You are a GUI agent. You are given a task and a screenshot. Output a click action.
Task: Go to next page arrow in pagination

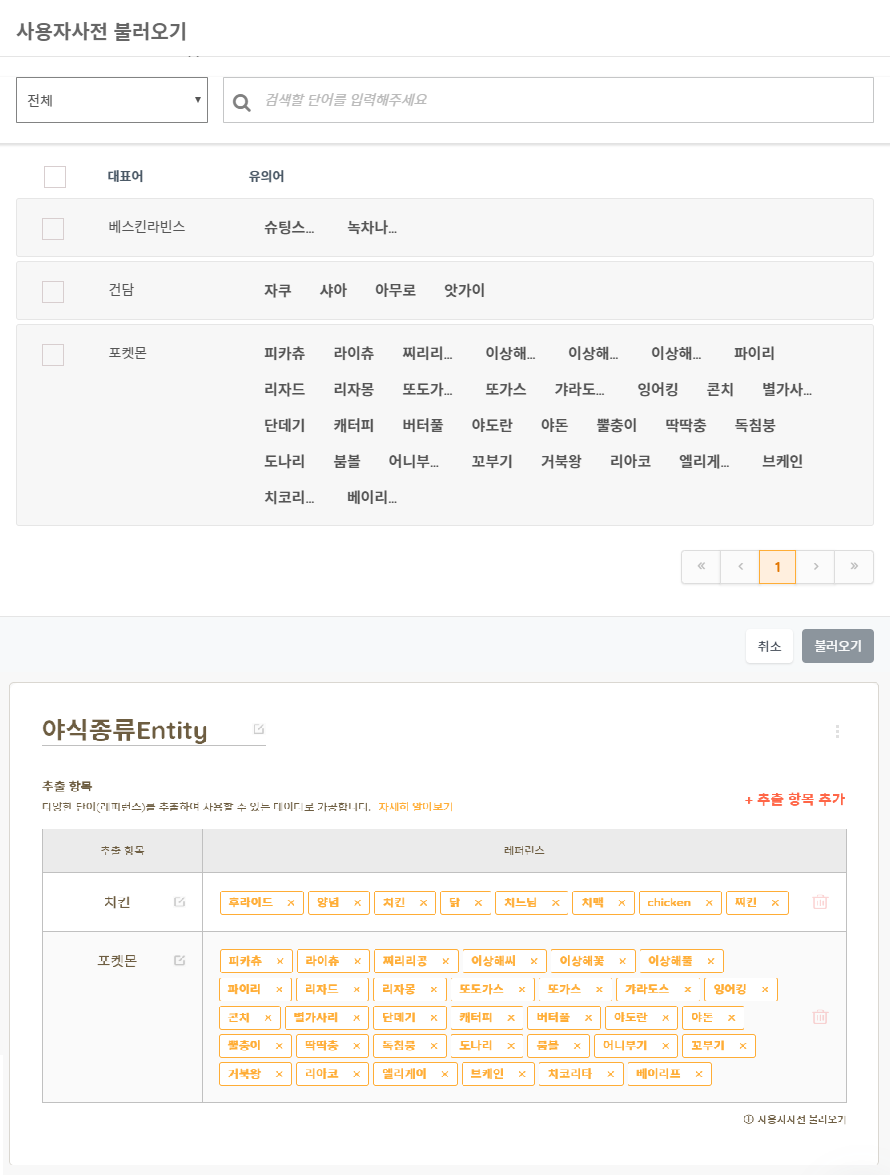[x=816, y=567]
